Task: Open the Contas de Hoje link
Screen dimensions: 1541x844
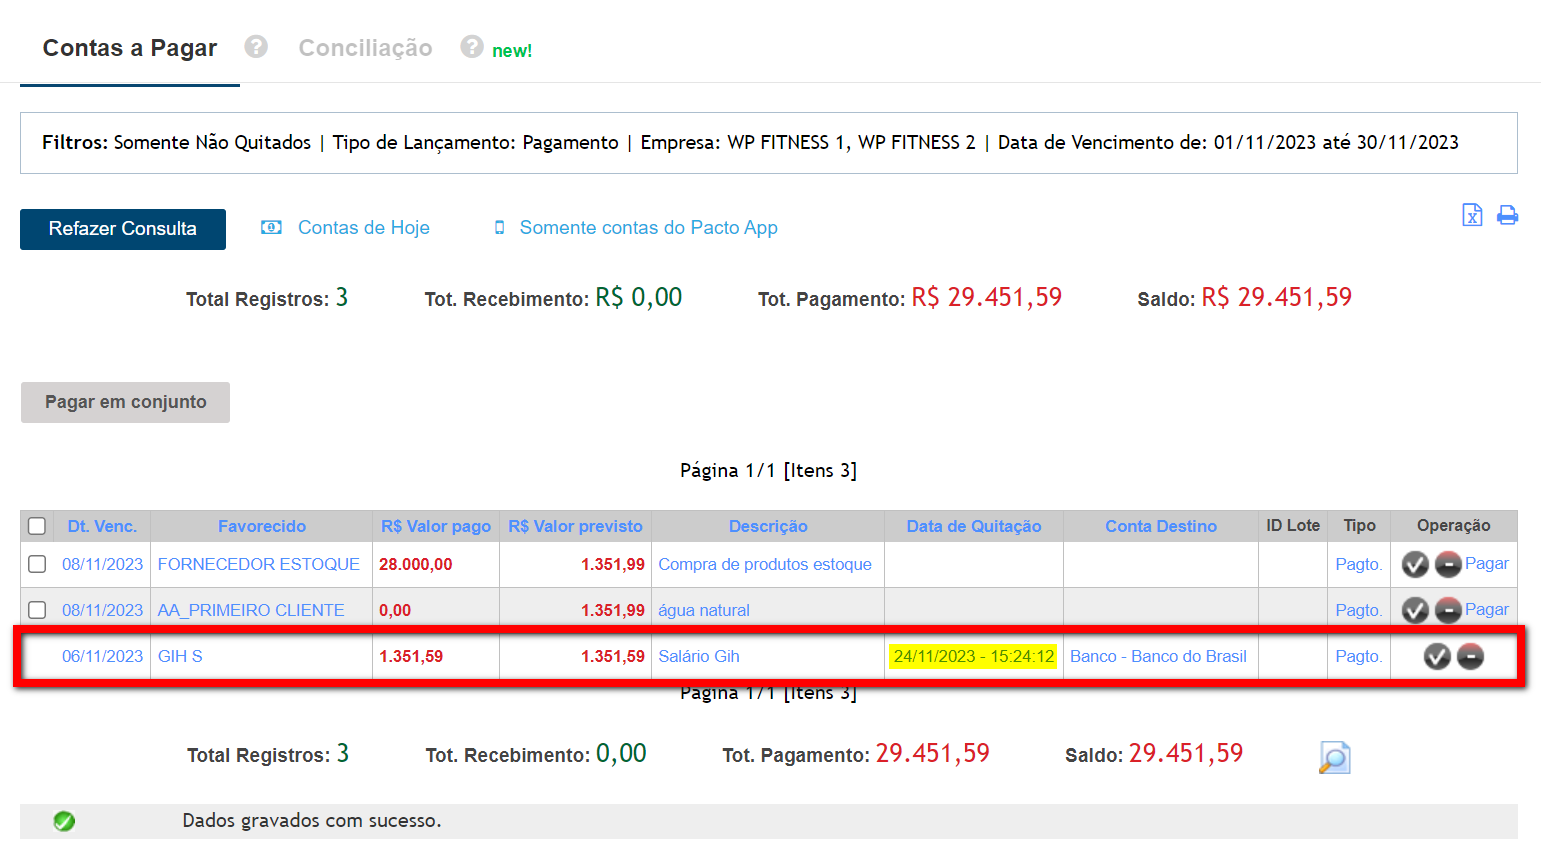Action: click(363, 228)
